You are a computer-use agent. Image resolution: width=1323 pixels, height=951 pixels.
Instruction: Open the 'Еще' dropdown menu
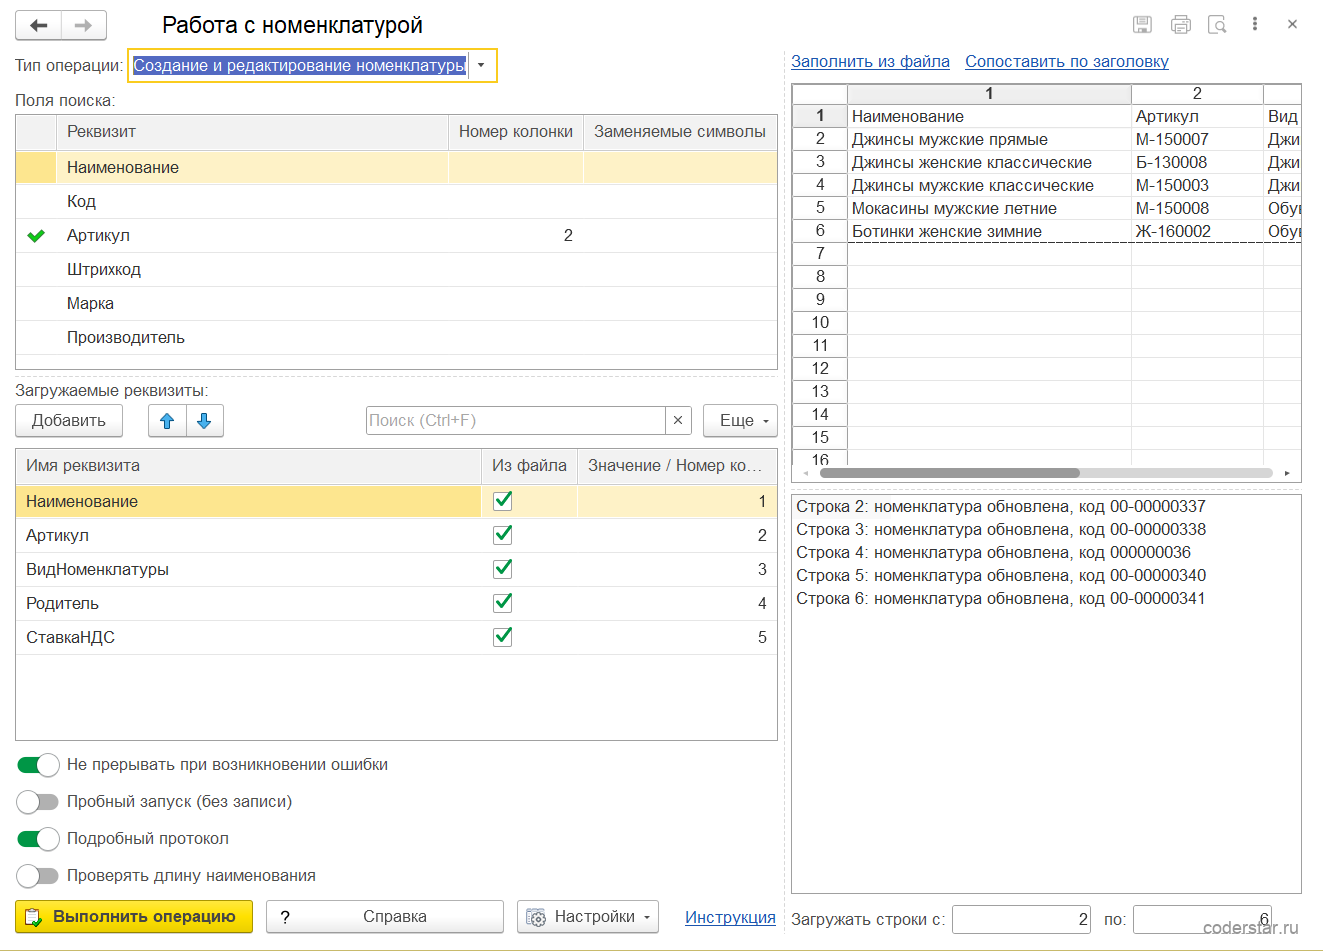pos(740,421)
